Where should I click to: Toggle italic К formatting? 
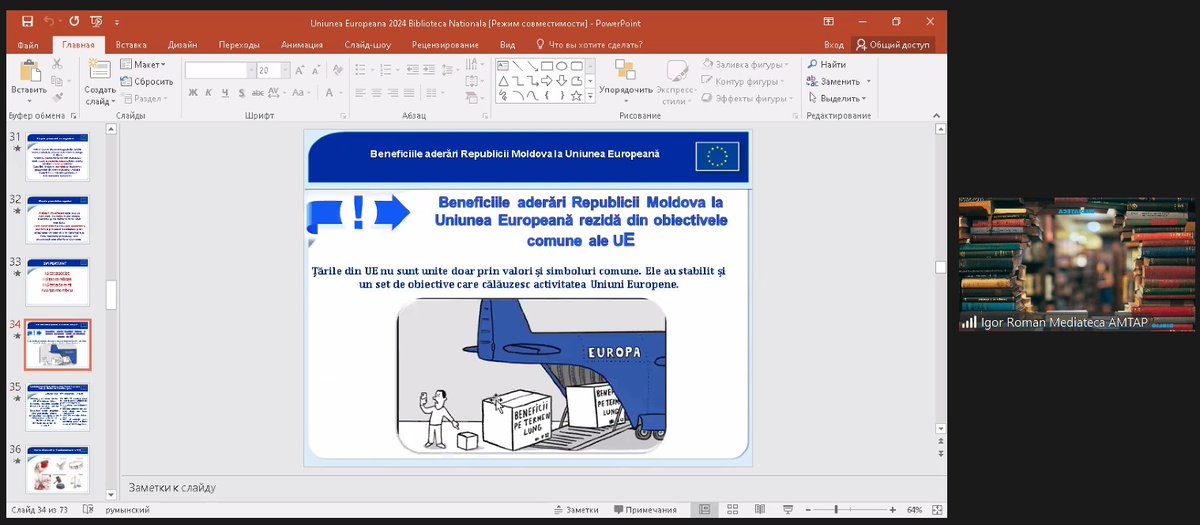pos(209,93)
